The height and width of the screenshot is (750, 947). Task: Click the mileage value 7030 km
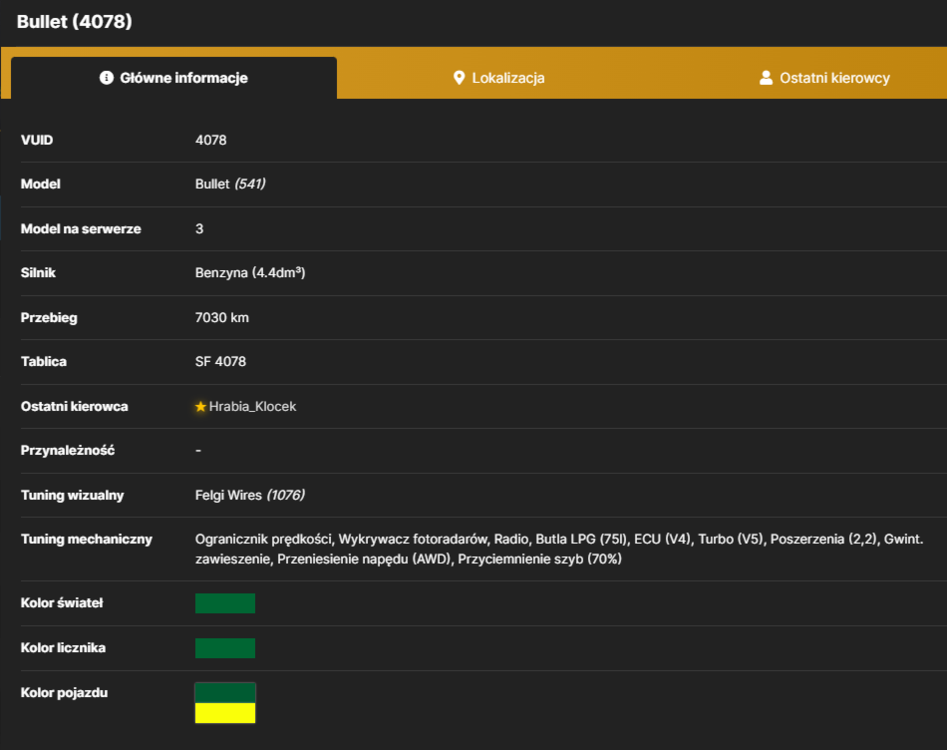click(222, 318)
